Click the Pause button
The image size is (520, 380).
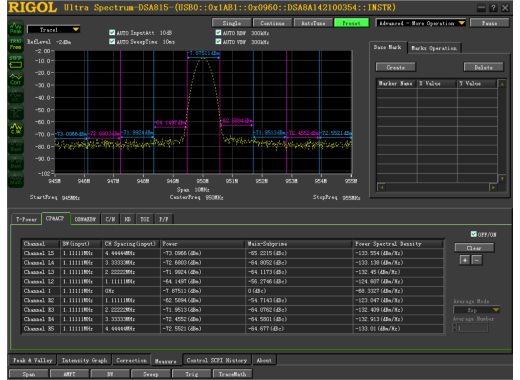[x=489, y=23]
